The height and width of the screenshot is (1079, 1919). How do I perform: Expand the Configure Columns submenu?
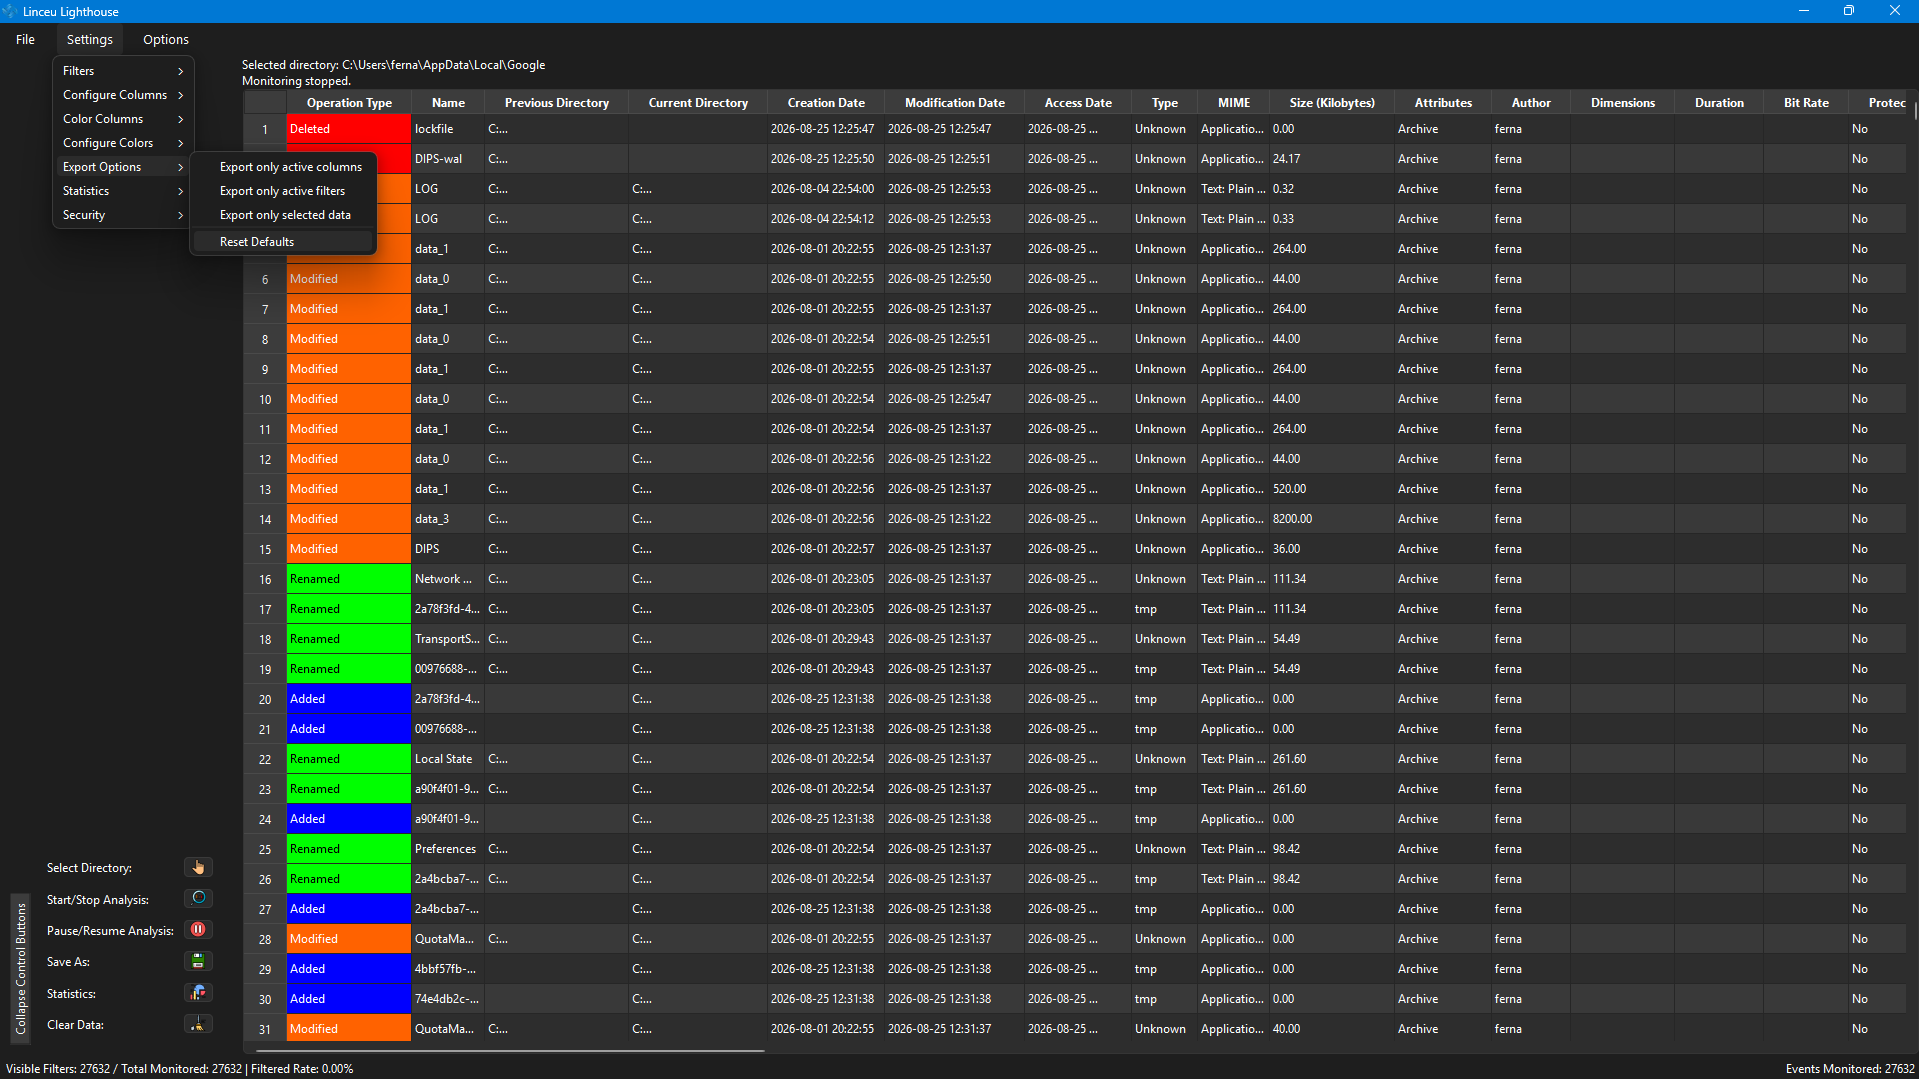point(123,95)
